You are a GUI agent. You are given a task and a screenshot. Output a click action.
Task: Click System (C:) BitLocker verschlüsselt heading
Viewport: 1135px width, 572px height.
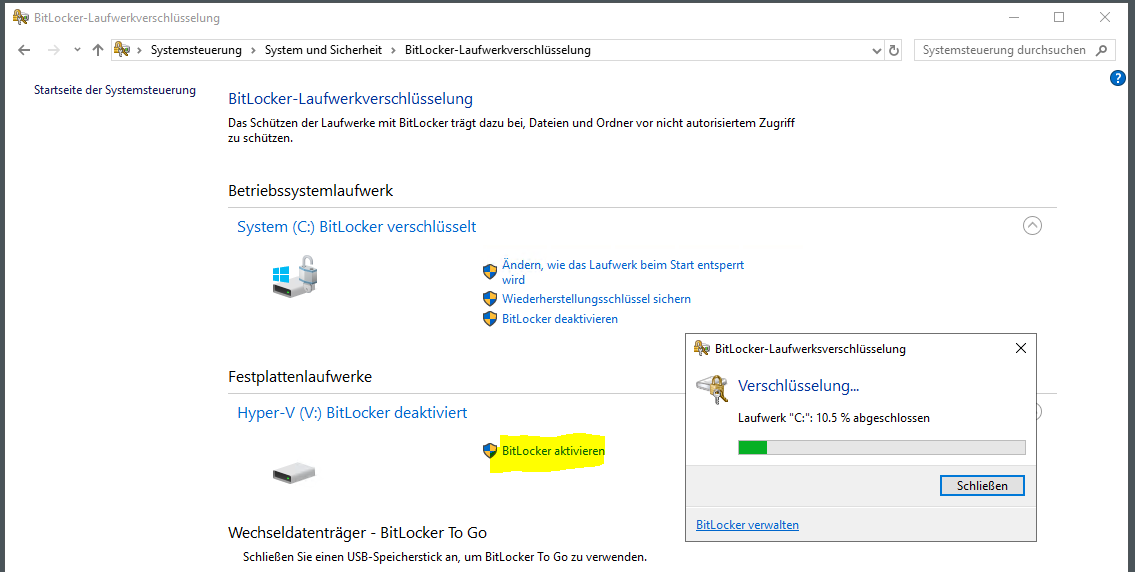click(357, 227)
